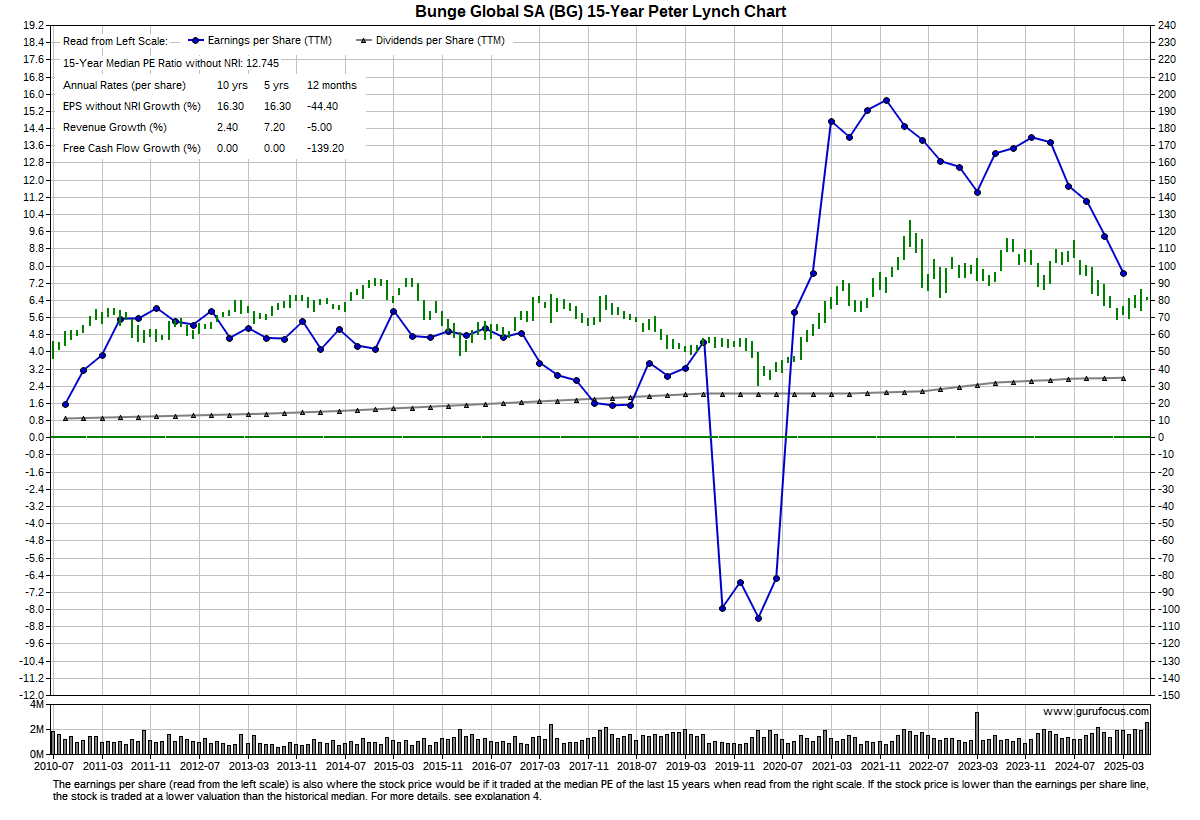The width and height of the screenshot is (1200, 820).
Task: Click the 2023-11 date on x-axis
Action: [x=1026, y=765]
